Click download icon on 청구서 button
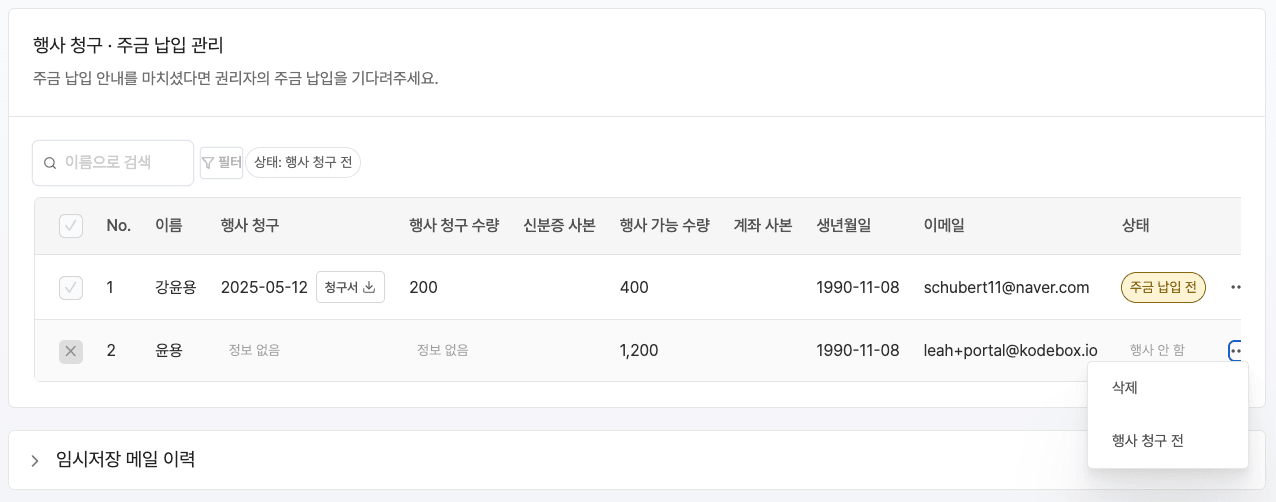This screenshot has height=502, width=1276. (x=369, y=288)
